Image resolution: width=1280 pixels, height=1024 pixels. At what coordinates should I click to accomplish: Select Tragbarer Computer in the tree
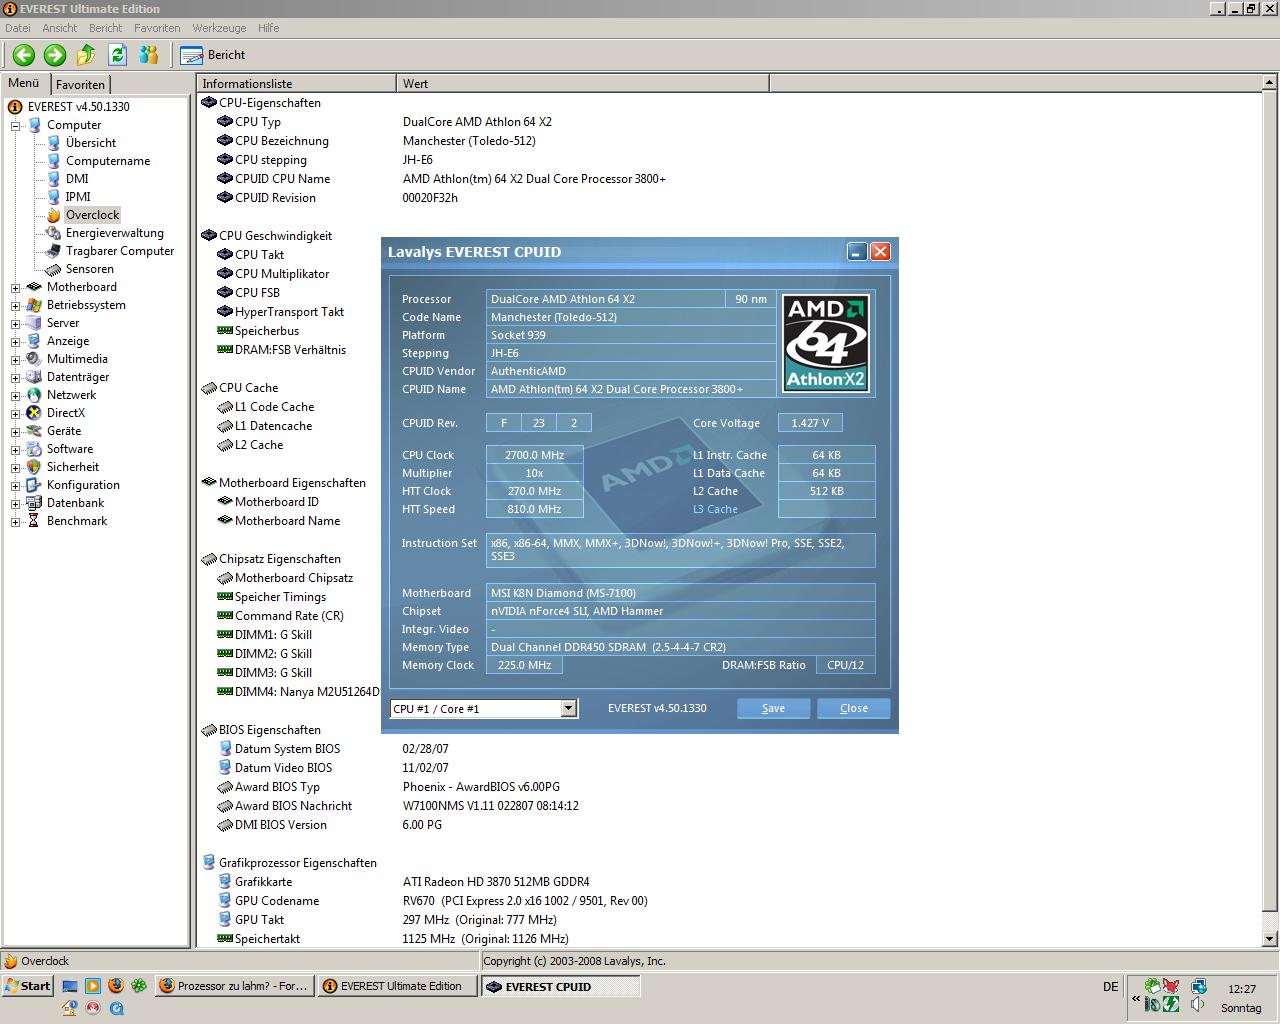pos(120,251)
